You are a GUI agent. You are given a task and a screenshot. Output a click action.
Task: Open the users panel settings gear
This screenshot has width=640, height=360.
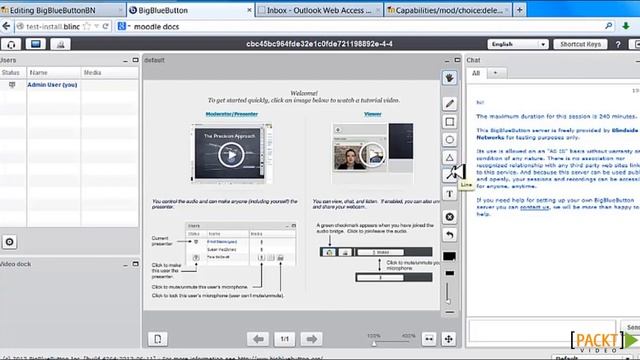click(9, 242)
